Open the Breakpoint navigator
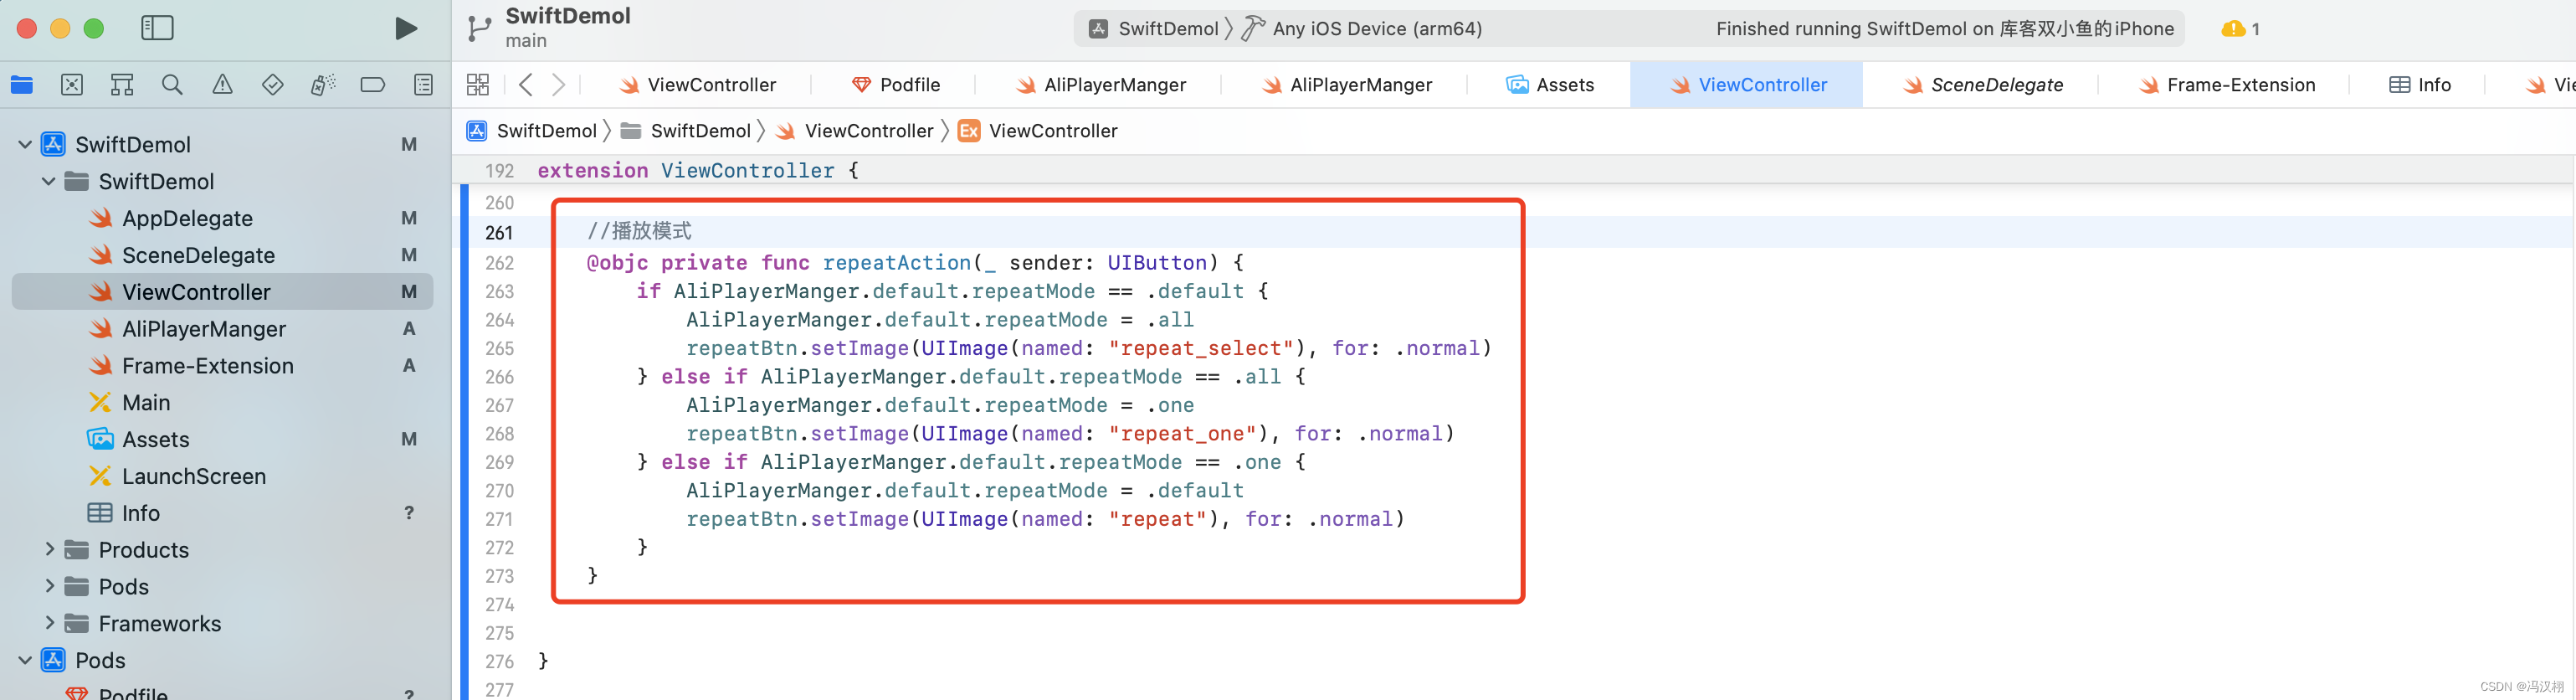The width and height of the screenshot is (2576, 700). point(372,85)
